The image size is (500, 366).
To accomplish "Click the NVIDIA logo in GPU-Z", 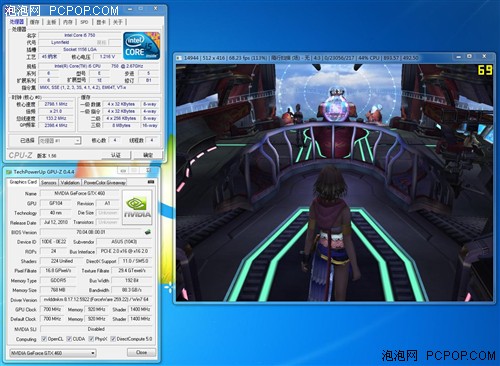I will [x=137, y=207].
